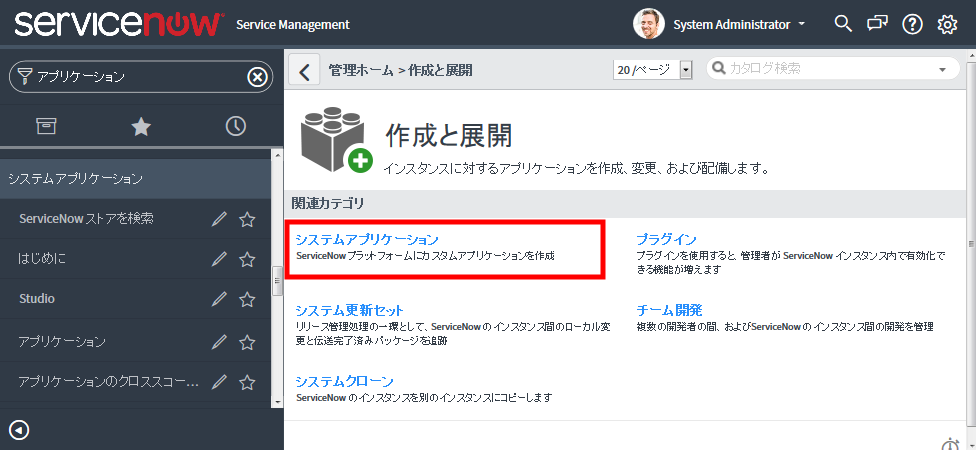Open the Connect chat sidebar icon
The image size is (976, 450).
click(877, 24)
